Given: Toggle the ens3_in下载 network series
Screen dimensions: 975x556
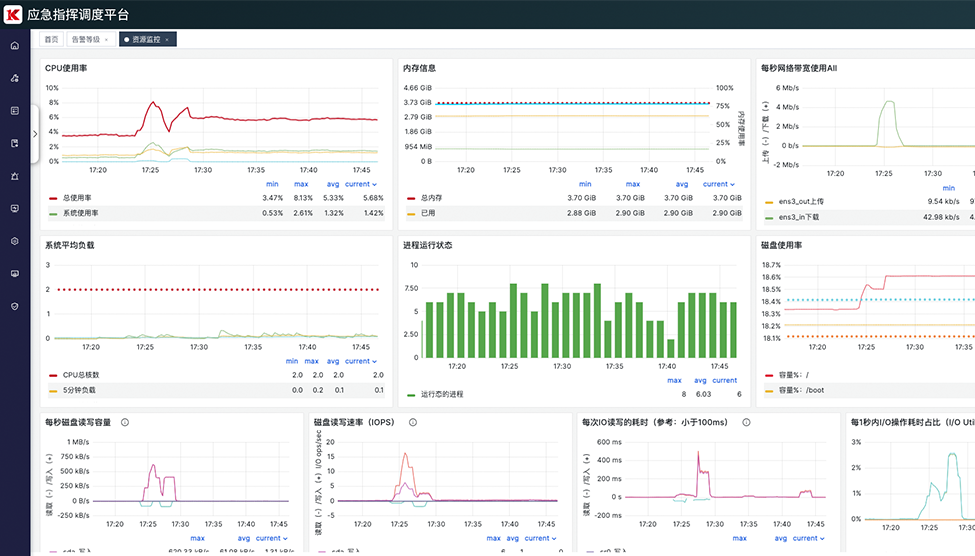Looking at the screenshot, I should point(798,217).
